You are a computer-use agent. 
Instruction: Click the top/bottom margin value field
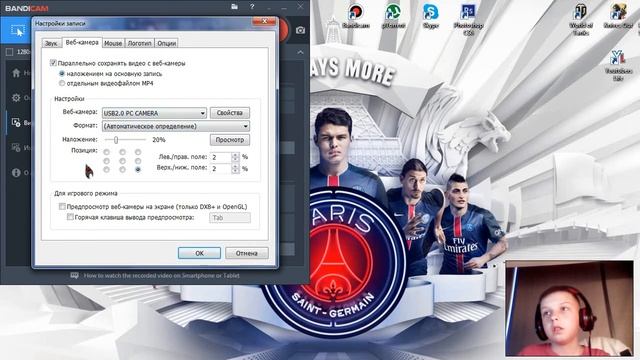[x=221, y=169]
